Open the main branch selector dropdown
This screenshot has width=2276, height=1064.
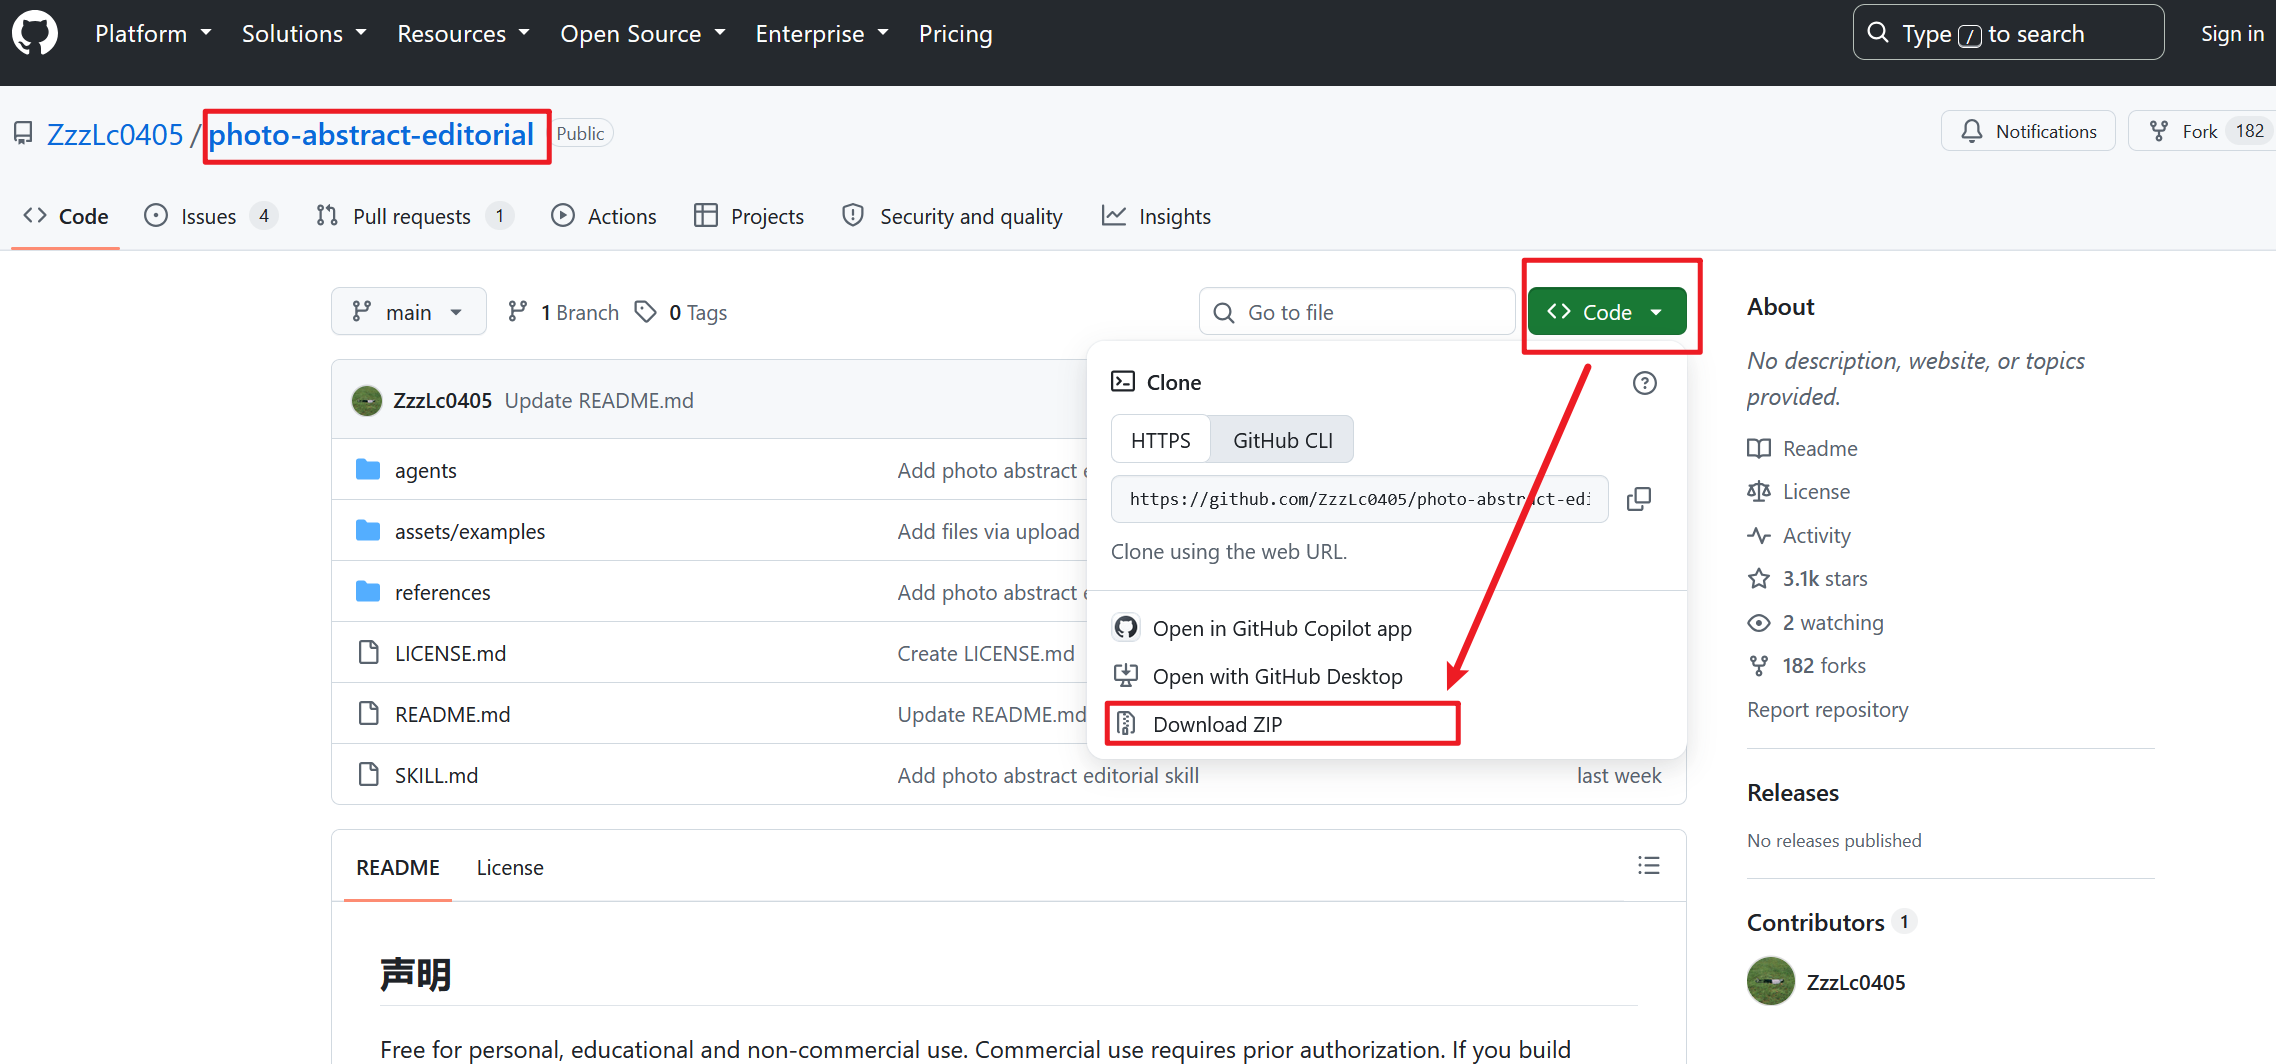[409, 312]
